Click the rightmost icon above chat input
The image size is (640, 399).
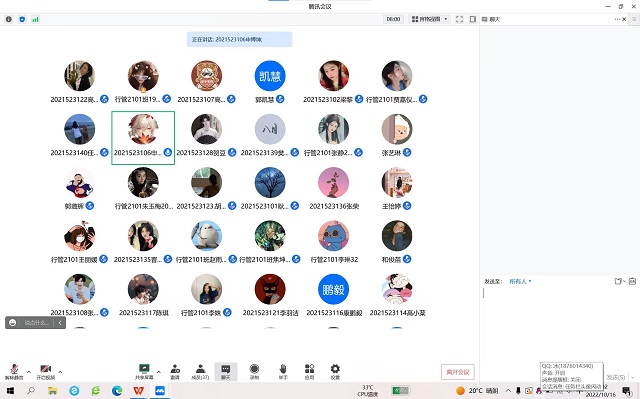click(x=632, y=281)
